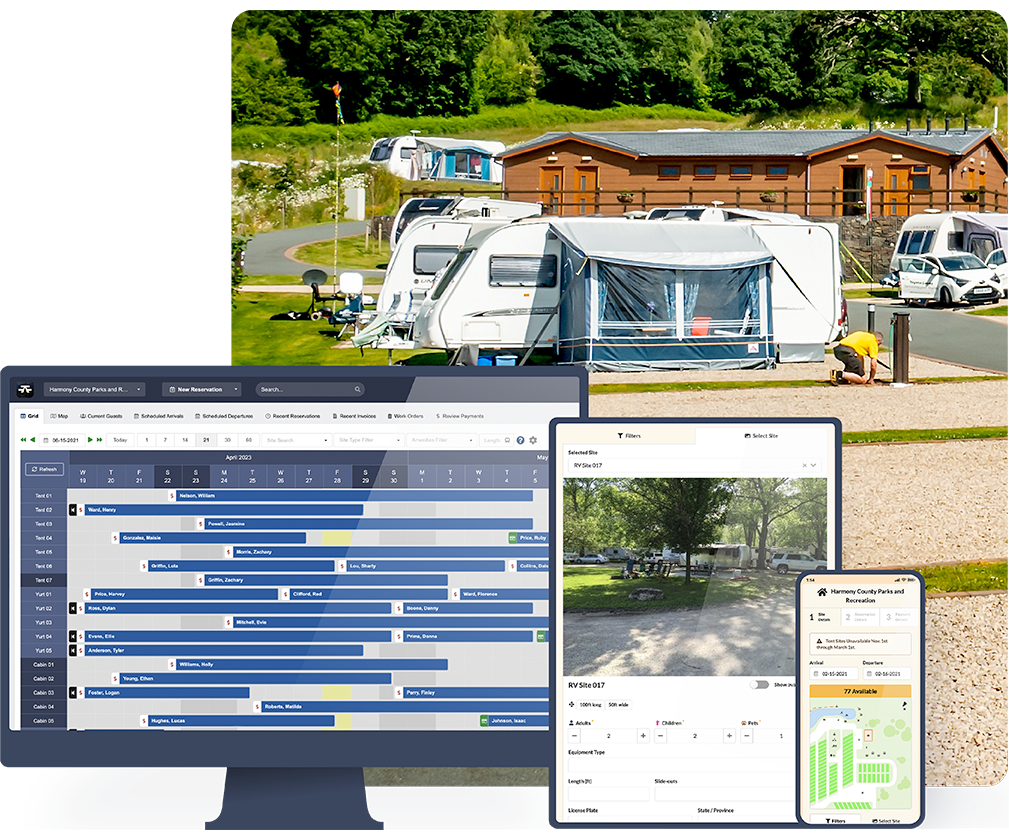Select the 14-day range button

pyautogui.click(x=185, y=440)
